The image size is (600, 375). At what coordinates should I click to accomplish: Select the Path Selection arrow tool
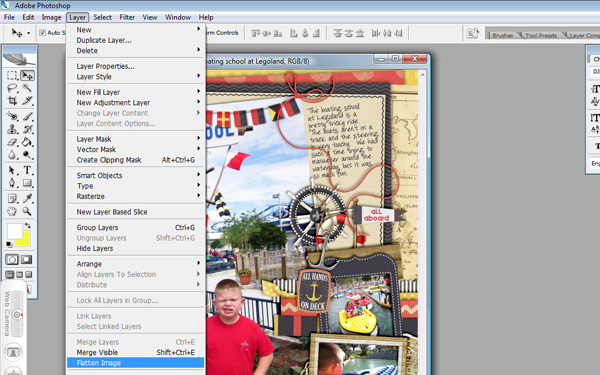point(12,170)
